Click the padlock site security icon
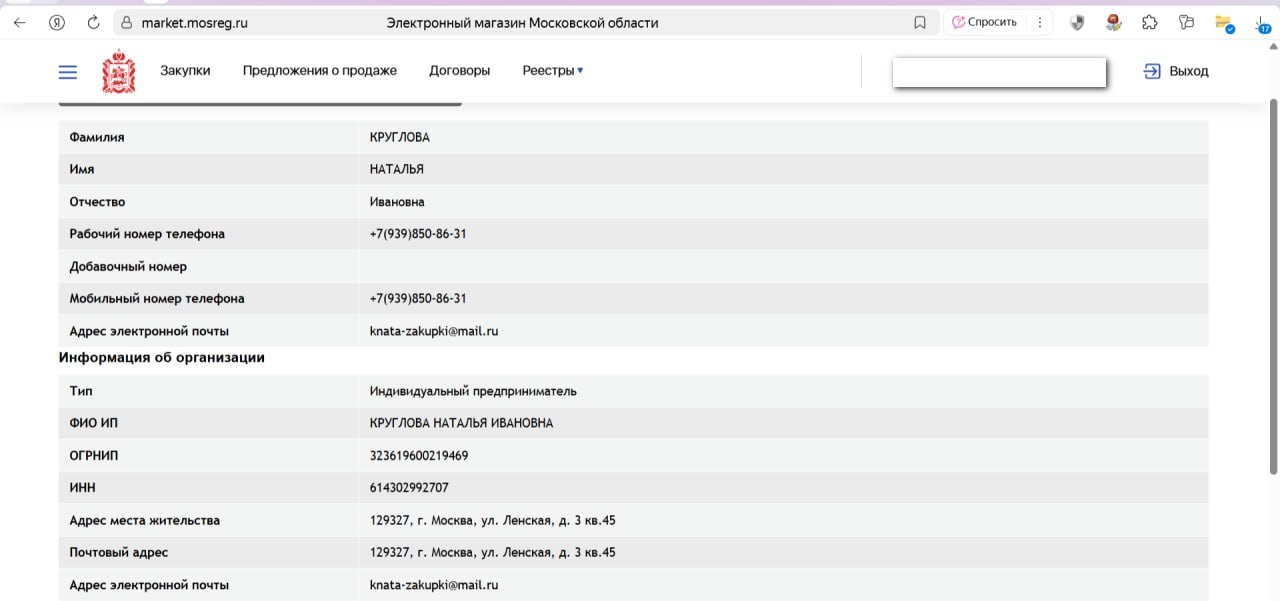Screen dimensions: 1280x601 [126, 22]
